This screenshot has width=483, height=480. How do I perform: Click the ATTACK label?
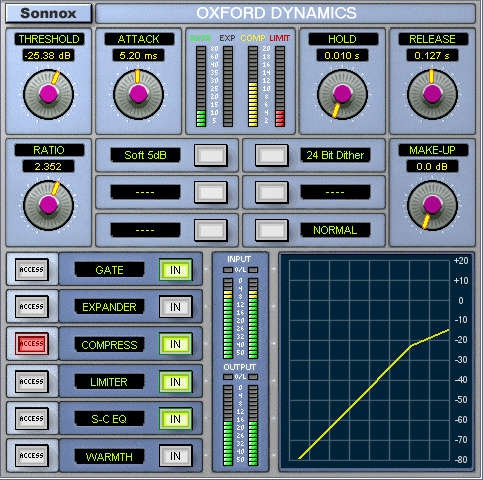point(139,39)
